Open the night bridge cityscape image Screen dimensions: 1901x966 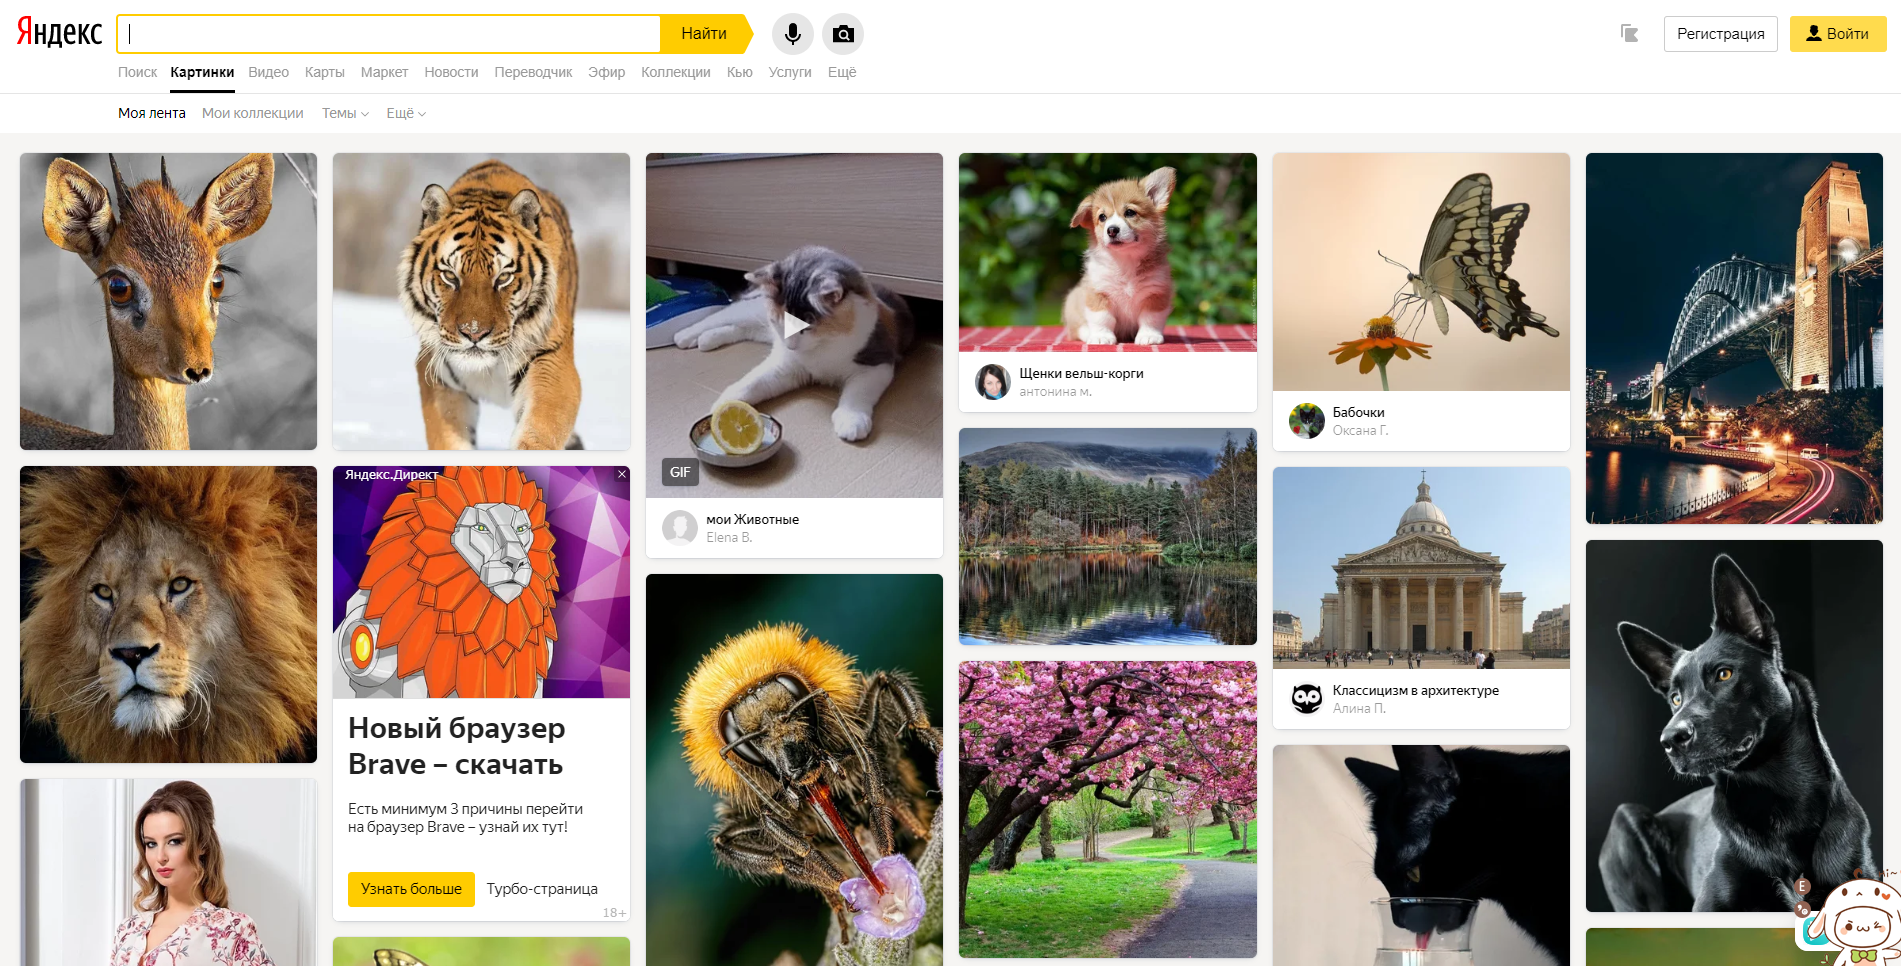click(1734, 338)
